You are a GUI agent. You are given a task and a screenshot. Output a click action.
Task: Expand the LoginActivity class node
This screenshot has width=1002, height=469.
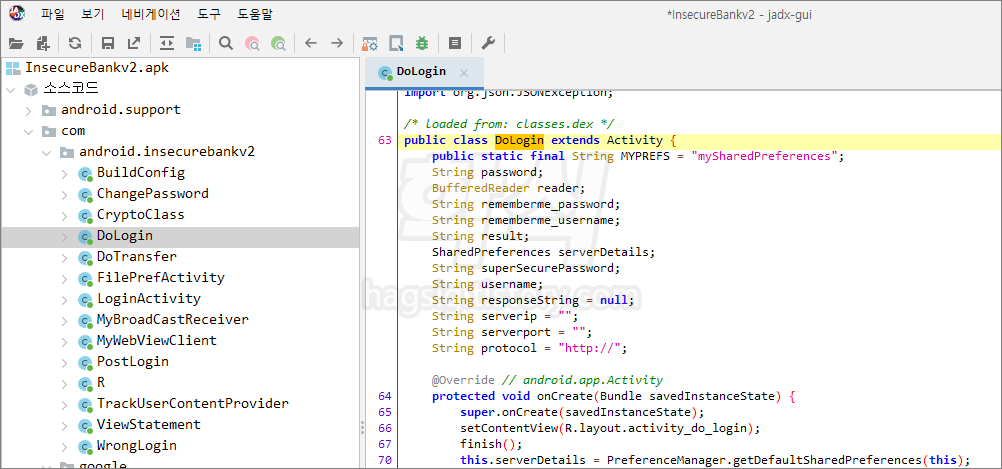click(x=64, y=299)
